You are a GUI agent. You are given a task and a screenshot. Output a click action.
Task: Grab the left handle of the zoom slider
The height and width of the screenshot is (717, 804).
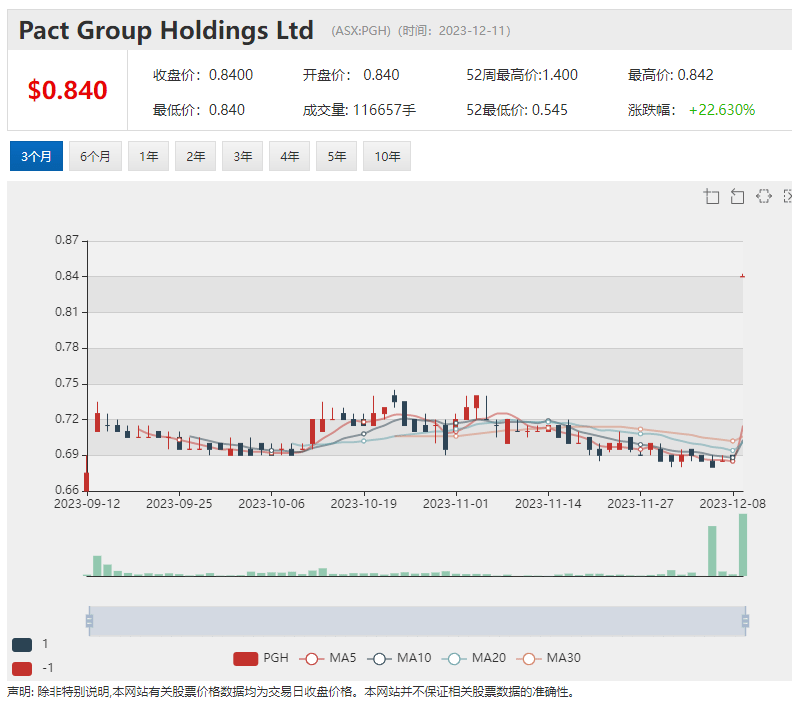pos(89,621)
